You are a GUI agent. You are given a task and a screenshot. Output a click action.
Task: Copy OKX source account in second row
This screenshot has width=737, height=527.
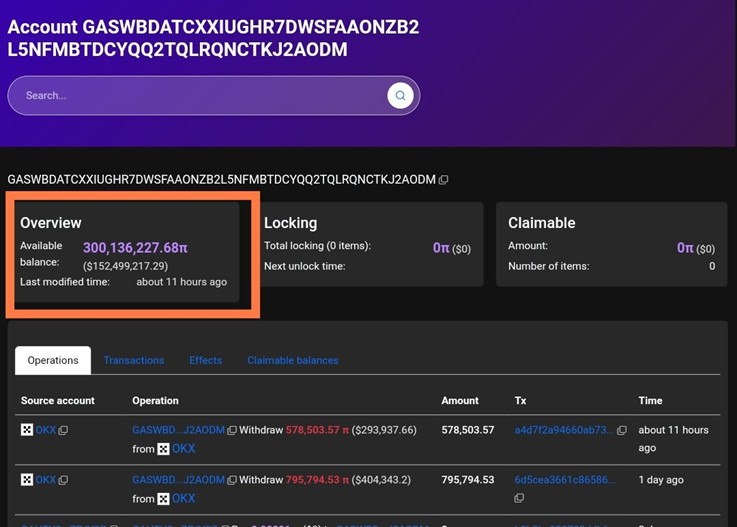pyautogui.click(x=63, y=480)
